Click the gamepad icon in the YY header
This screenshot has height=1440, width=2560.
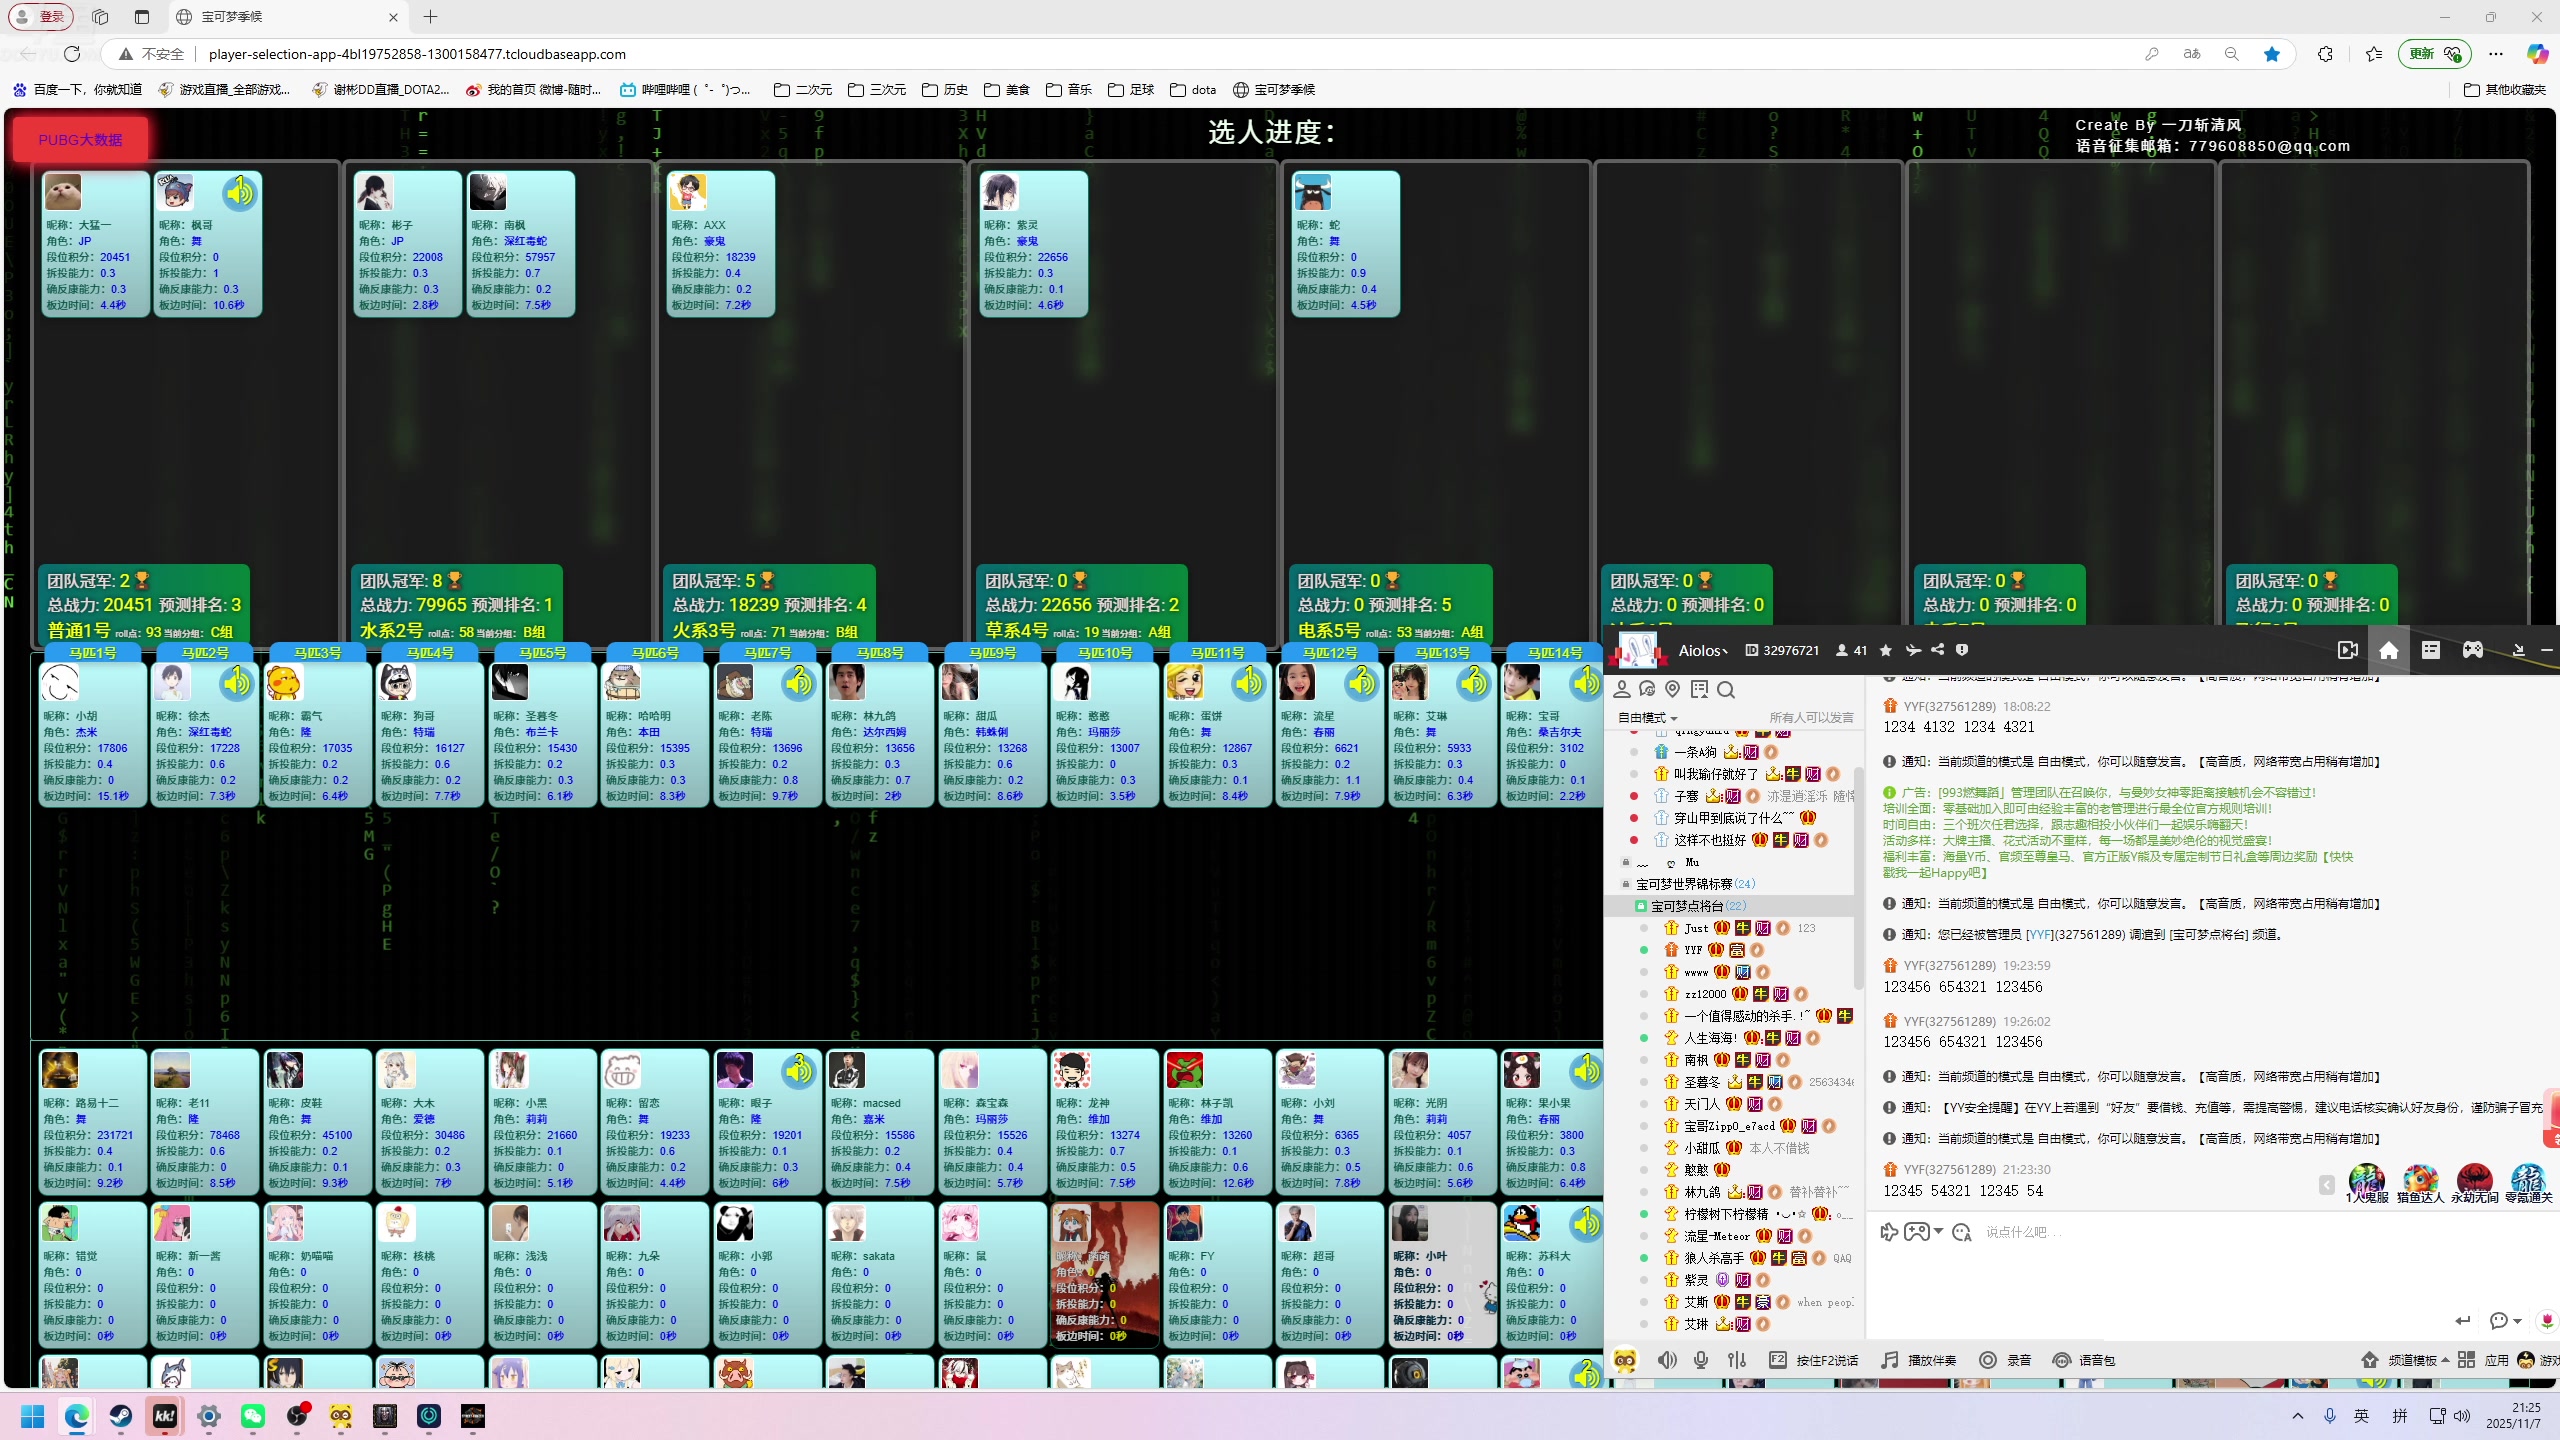pyautogui.click(x=2472, y=651)
